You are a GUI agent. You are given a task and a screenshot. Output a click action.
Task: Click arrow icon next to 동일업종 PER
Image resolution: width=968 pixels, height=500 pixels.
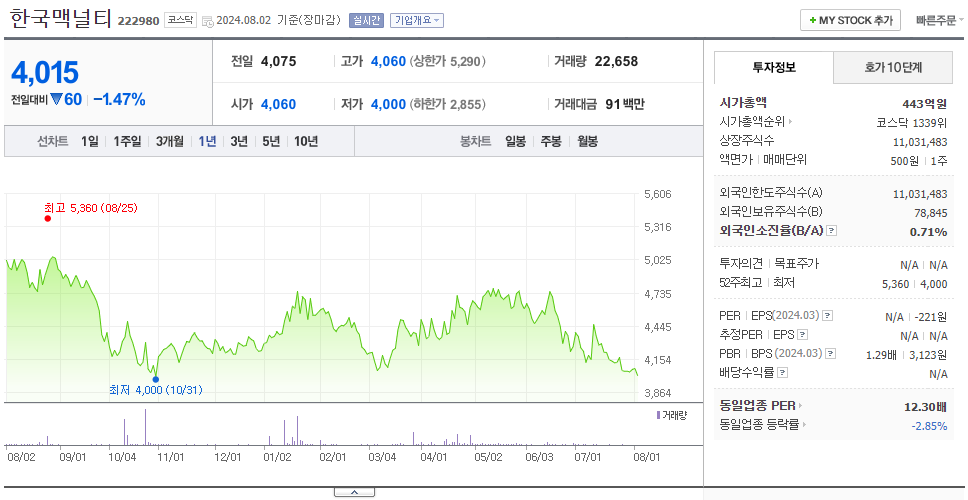[801, 406]
